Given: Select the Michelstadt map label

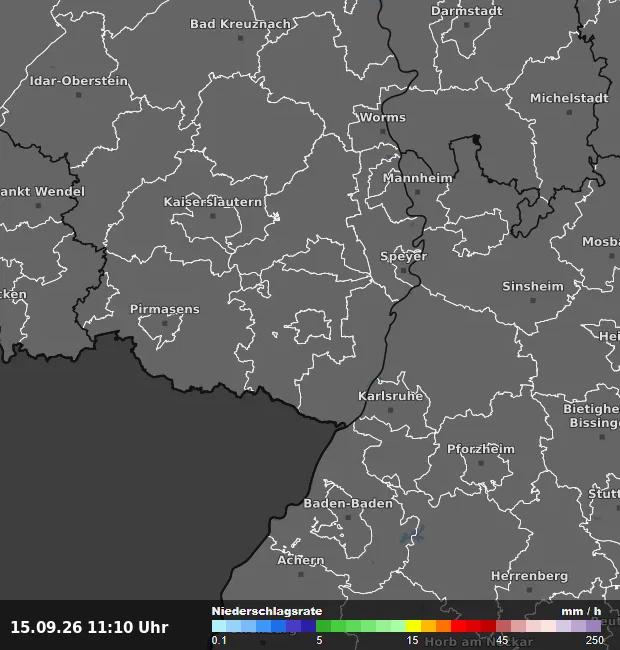Looking at the screenshot, I should pos(569,98).
